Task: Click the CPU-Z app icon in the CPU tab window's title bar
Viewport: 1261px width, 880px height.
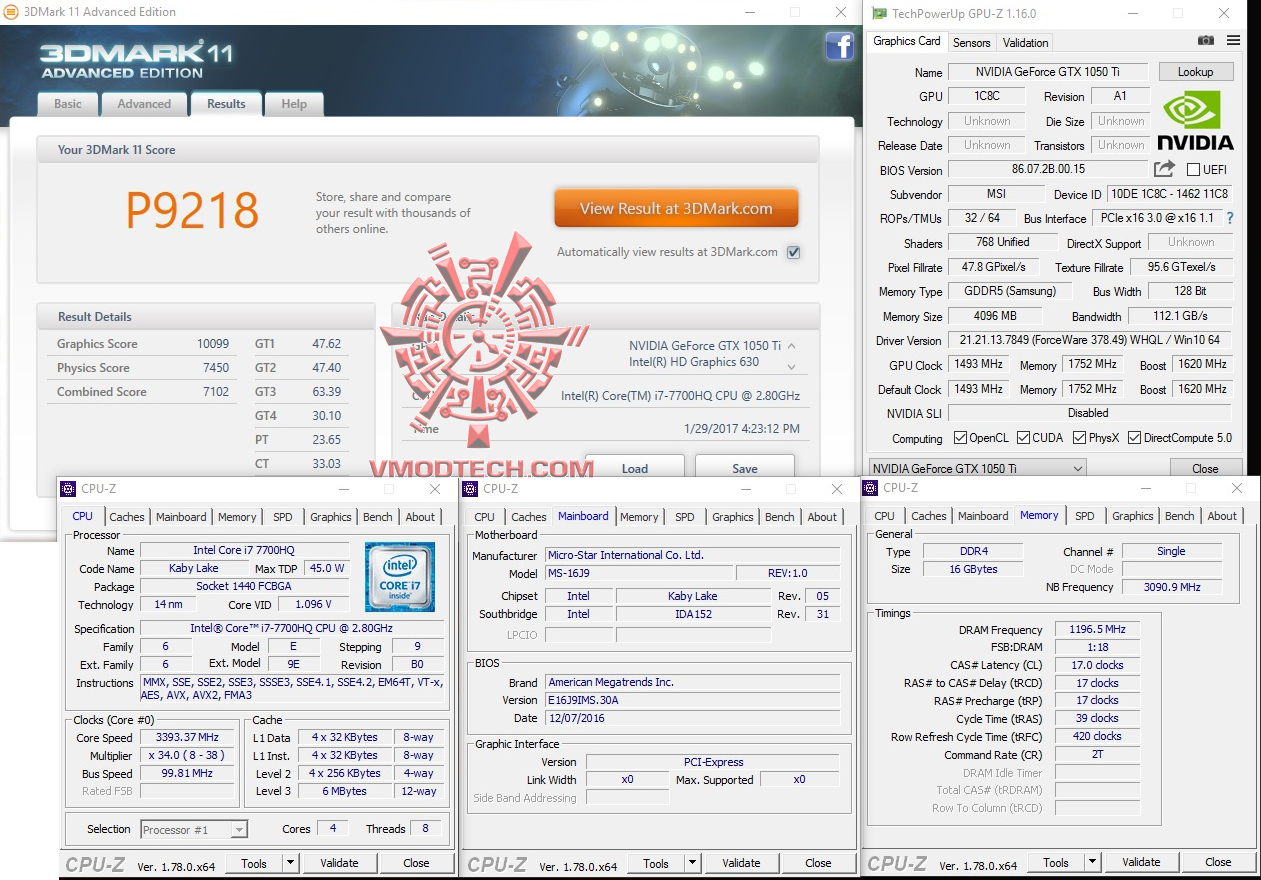Action: coord(68,489)
